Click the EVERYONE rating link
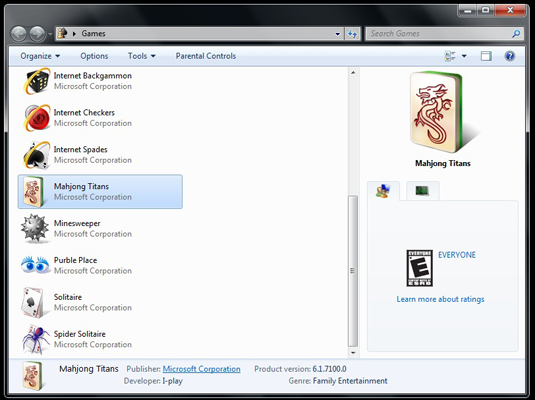The width and height of the screenshot is (535, 400). click(457, 255)
